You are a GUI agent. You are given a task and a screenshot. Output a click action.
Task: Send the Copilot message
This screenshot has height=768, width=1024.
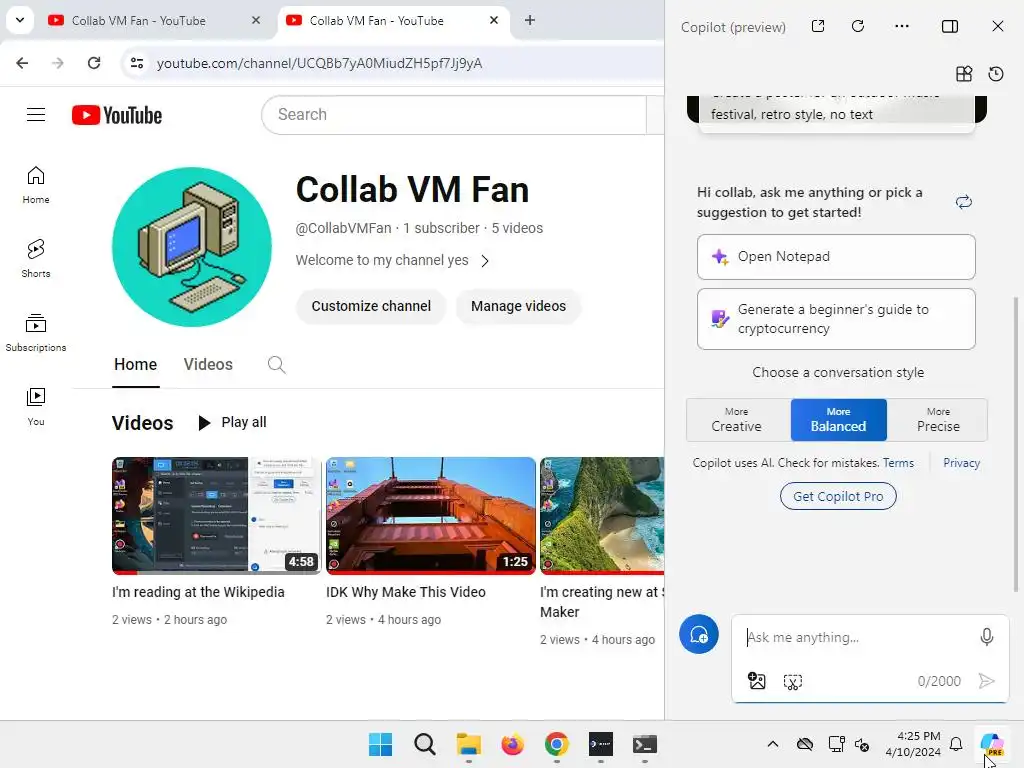coord(987,681)
